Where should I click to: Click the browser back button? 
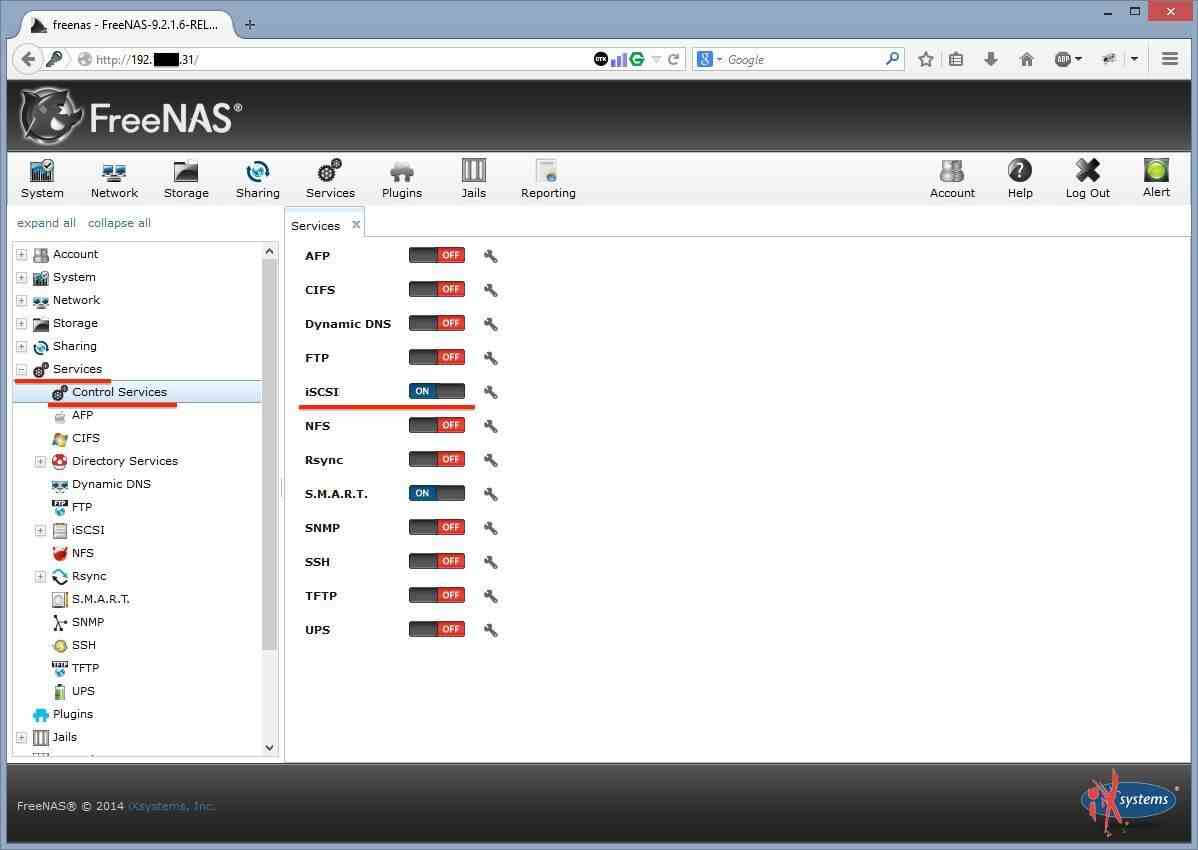click(x=28, y=59)
